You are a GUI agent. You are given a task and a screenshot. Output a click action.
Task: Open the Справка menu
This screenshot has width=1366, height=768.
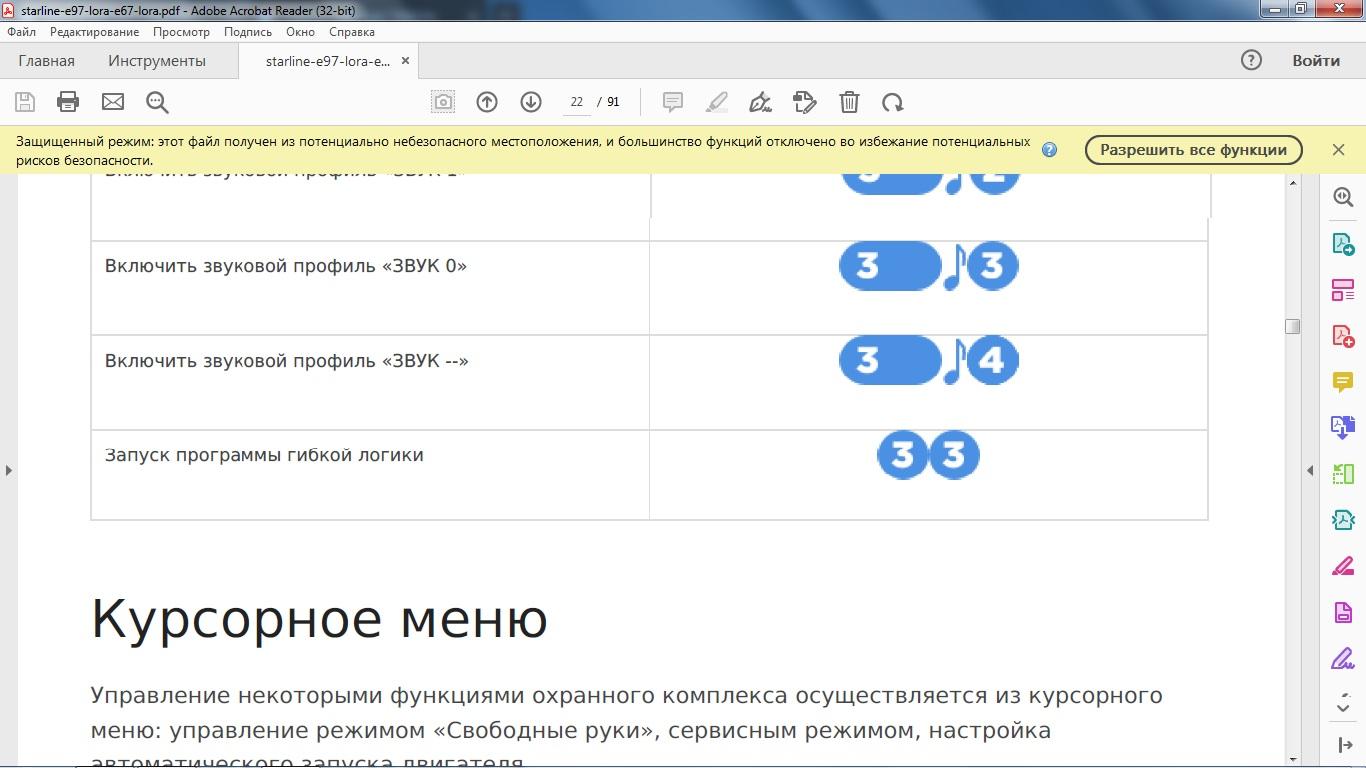click(x=352, y=32)
